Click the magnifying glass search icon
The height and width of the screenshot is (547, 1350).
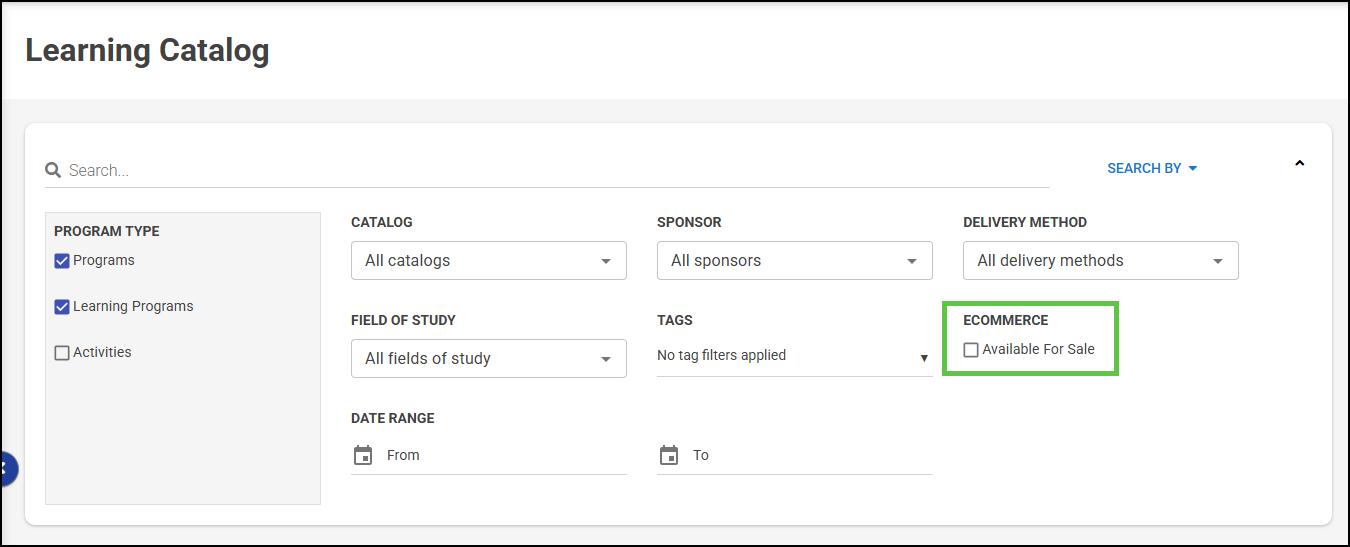click(x=53, y=170)
